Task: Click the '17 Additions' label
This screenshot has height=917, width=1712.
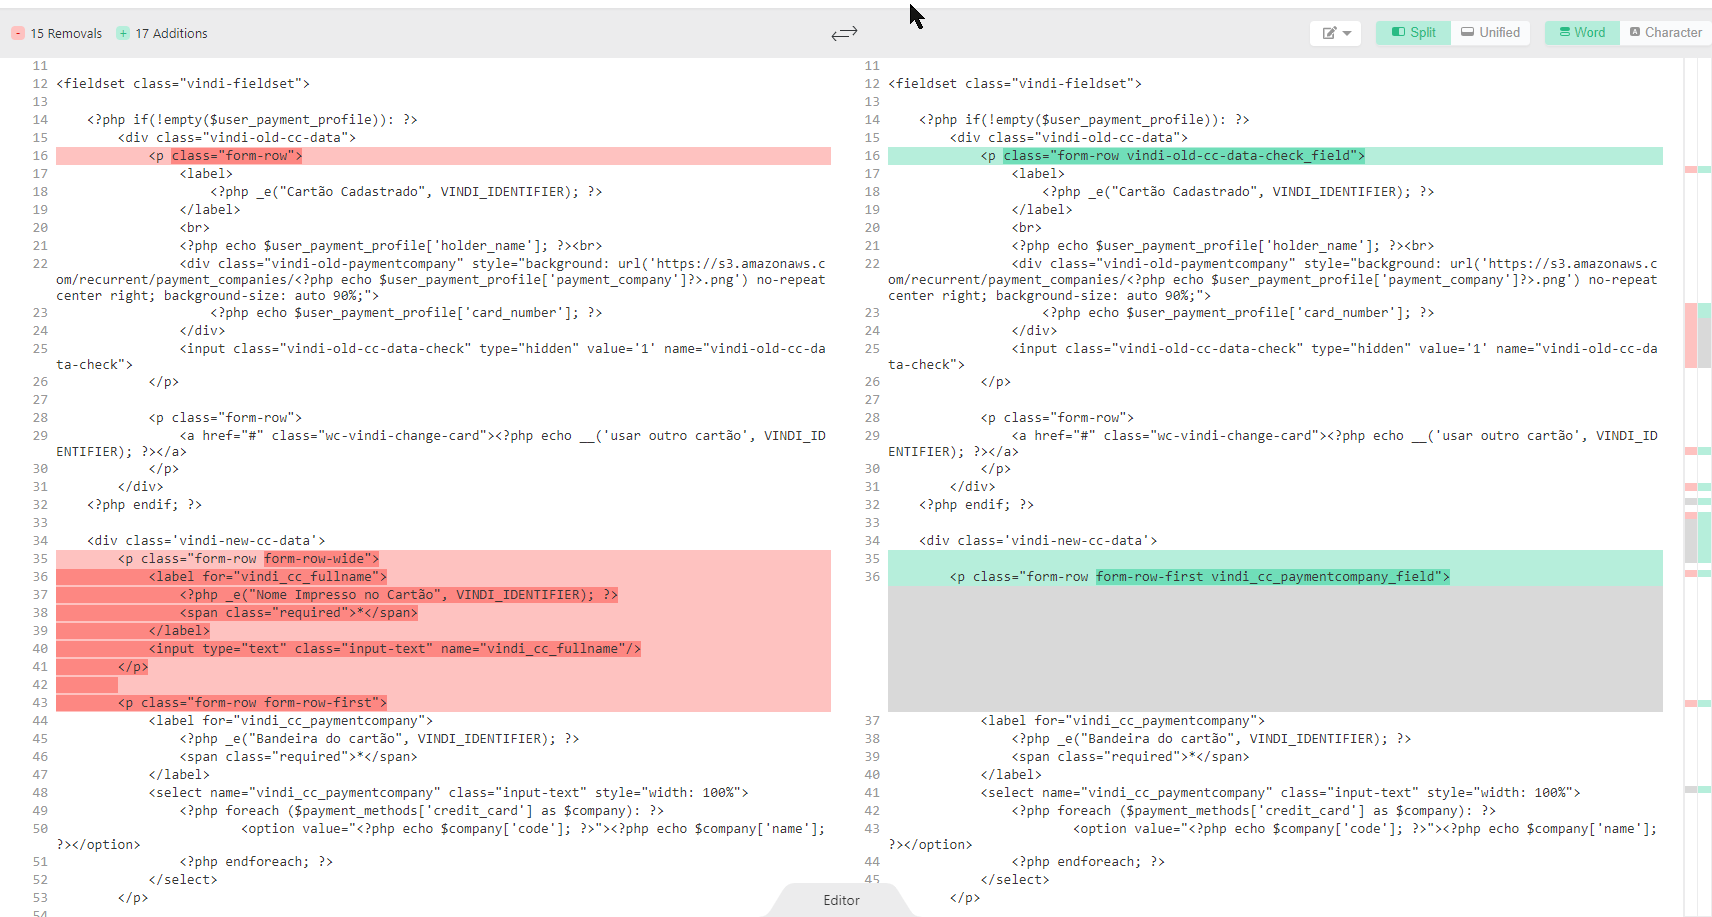Action: coord(171,33)
